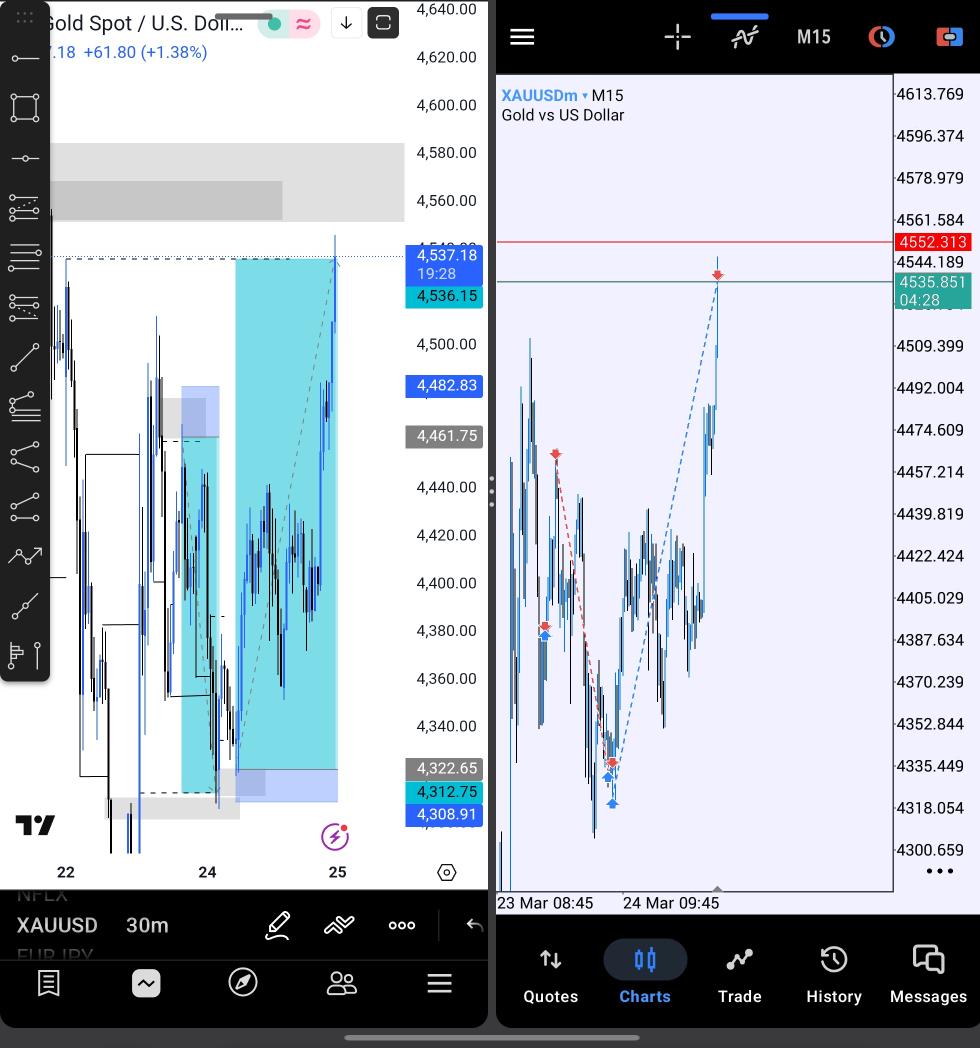Toggle the green dot pill on TradingView header
This screenshot has width=980, height=1048.
click(273, 24)
